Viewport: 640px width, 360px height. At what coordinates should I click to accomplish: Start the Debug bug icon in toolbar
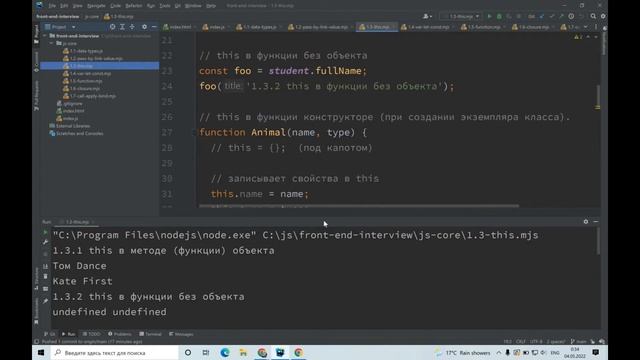point(499,16)
